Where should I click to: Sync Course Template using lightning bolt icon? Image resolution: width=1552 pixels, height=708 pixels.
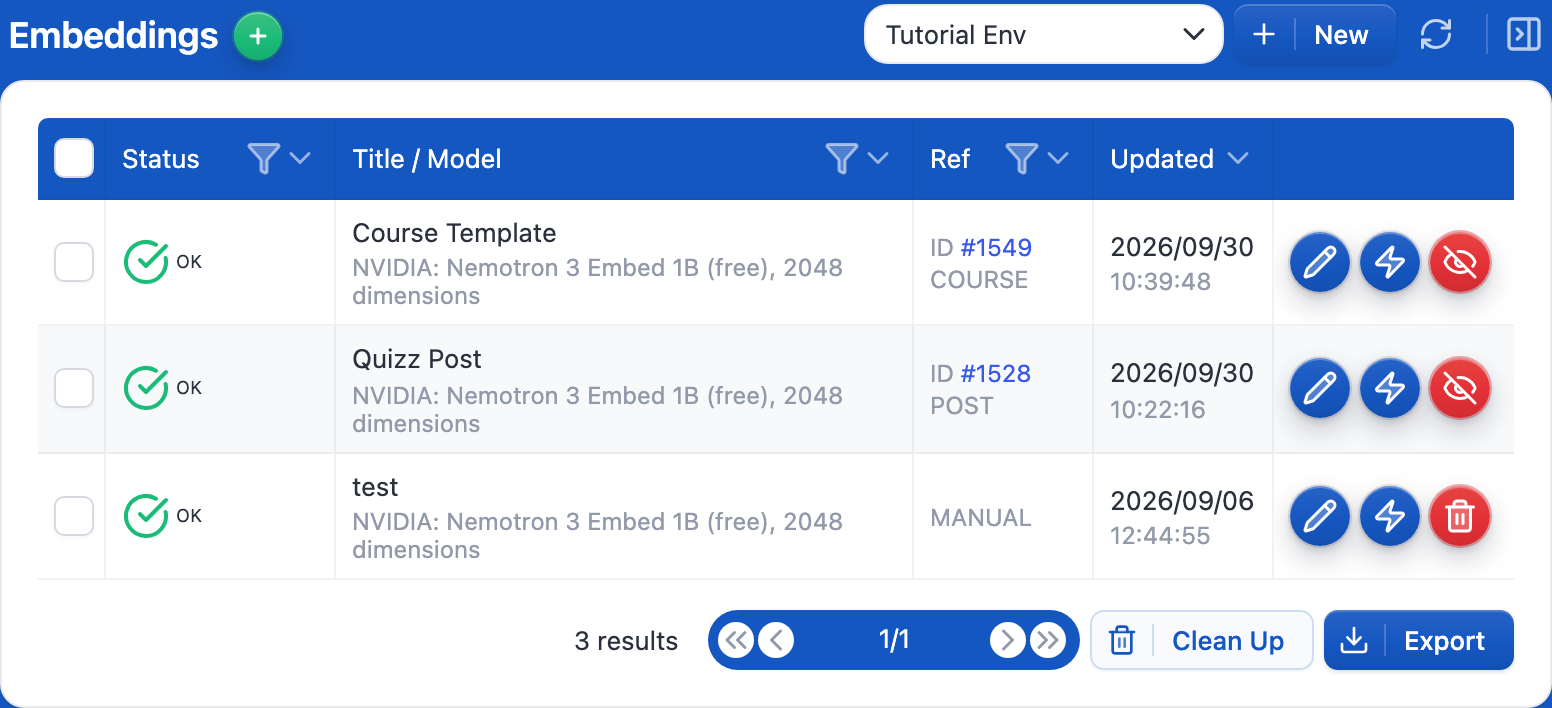click(x=1390, y=262)
